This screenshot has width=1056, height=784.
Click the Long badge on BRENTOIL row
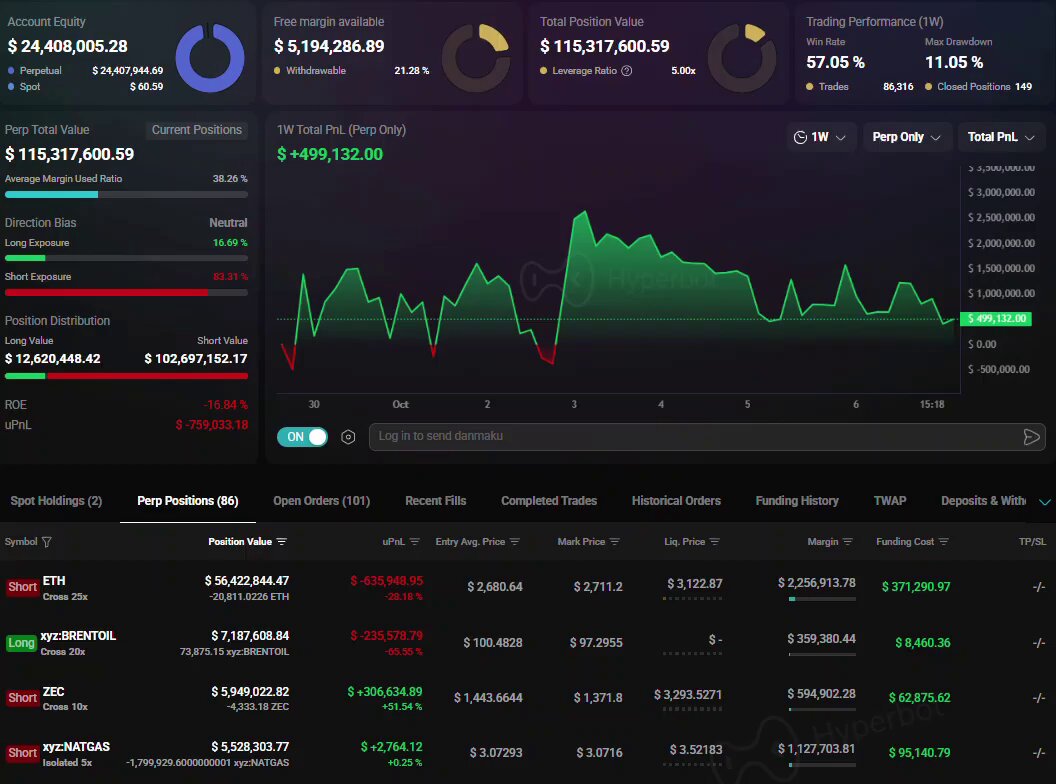point(21,643)
